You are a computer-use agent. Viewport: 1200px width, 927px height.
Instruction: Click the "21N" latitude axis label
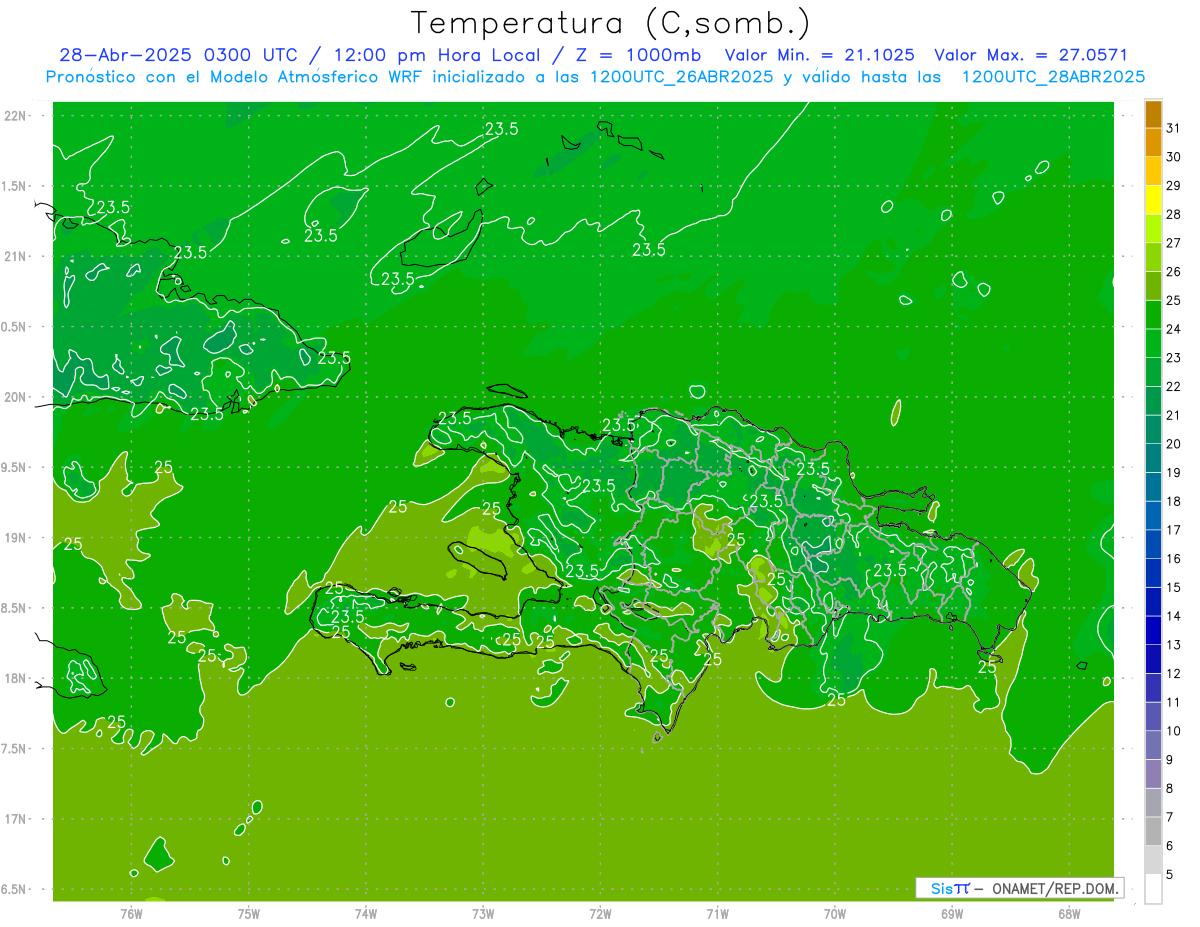[16, 256]
